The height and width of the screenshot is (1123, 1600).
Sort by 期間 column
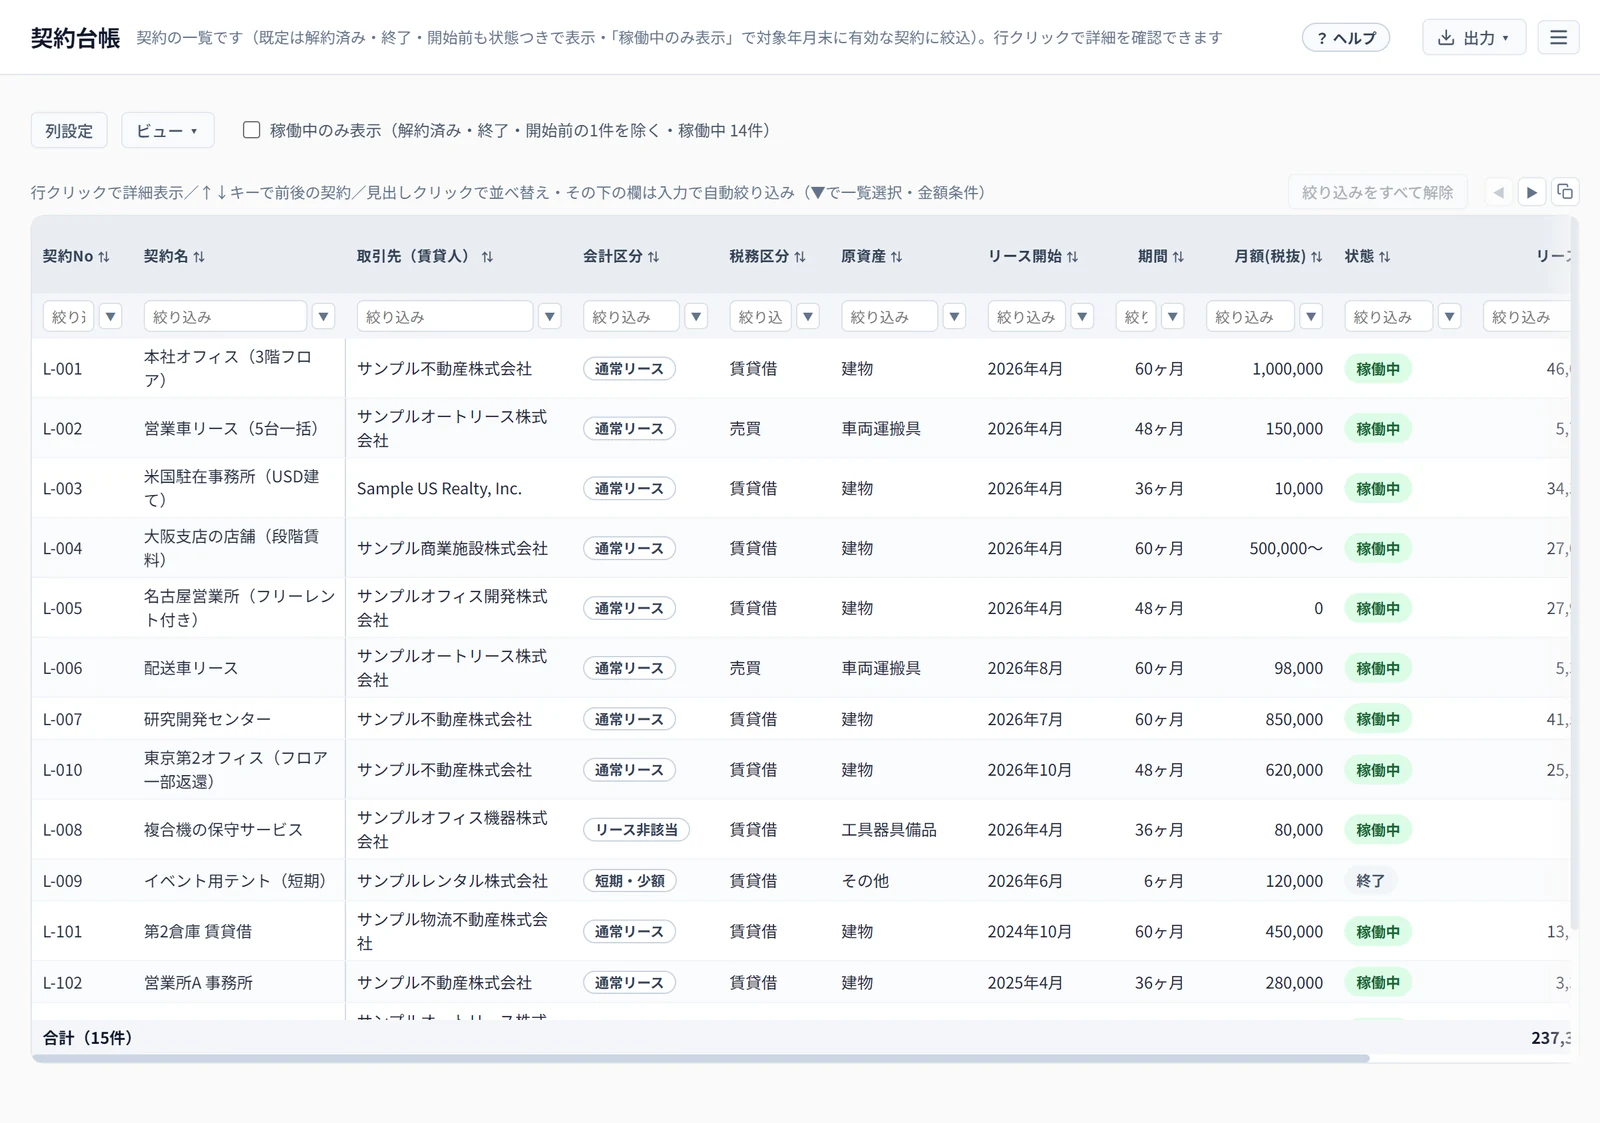click(x=1161, y=256)
